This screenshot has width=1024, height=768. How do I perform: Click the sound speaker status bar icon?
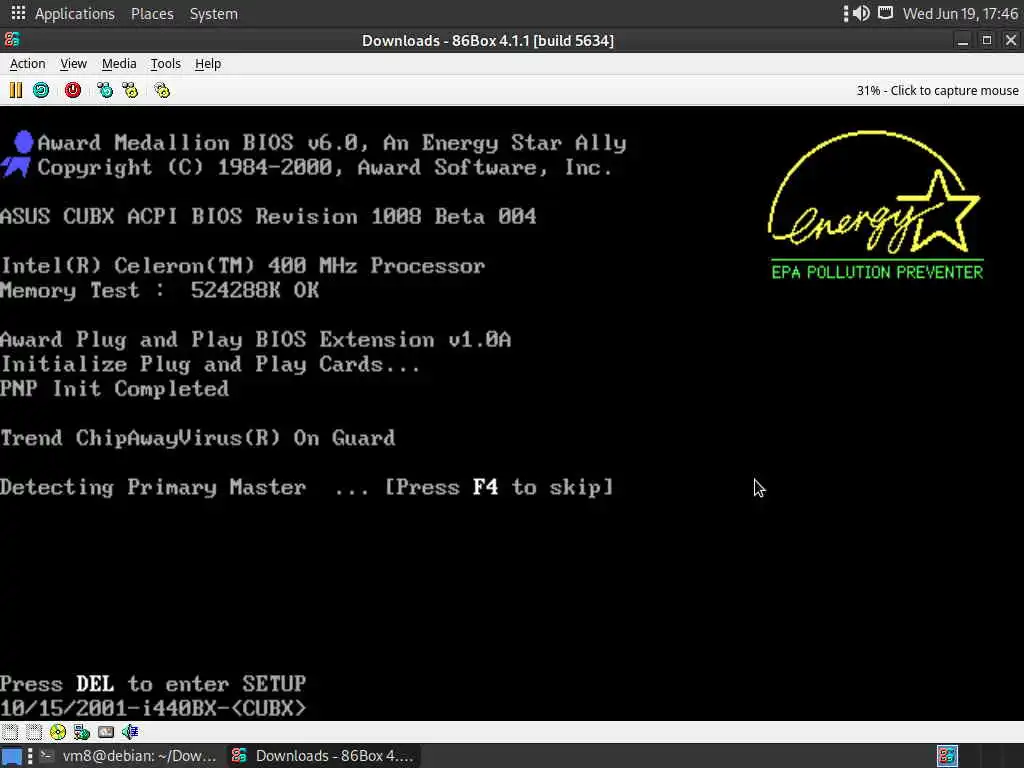point(130,731)
